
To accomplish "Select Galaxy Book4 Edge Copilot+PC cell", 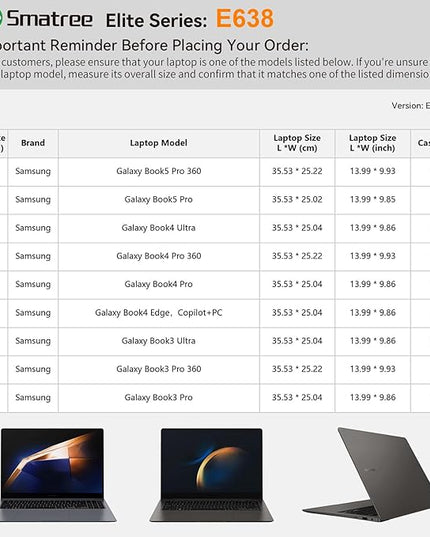I will point(159,313).
